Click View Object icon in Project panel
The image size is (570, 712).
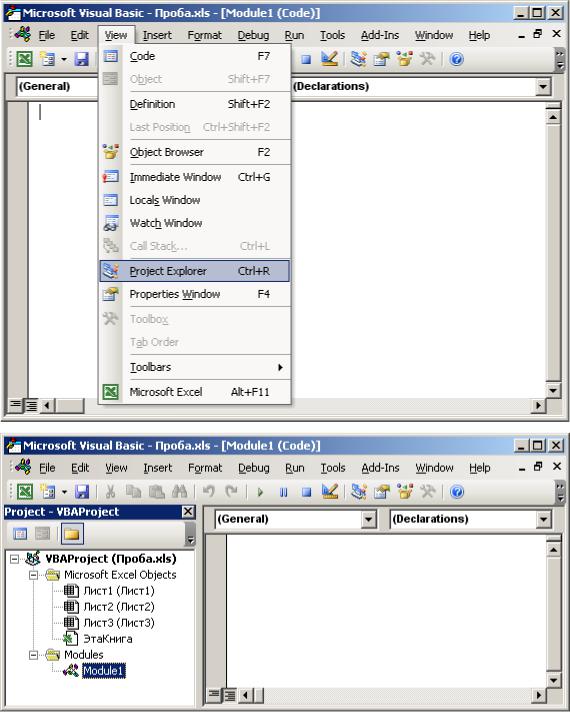[x=43, y=534]
